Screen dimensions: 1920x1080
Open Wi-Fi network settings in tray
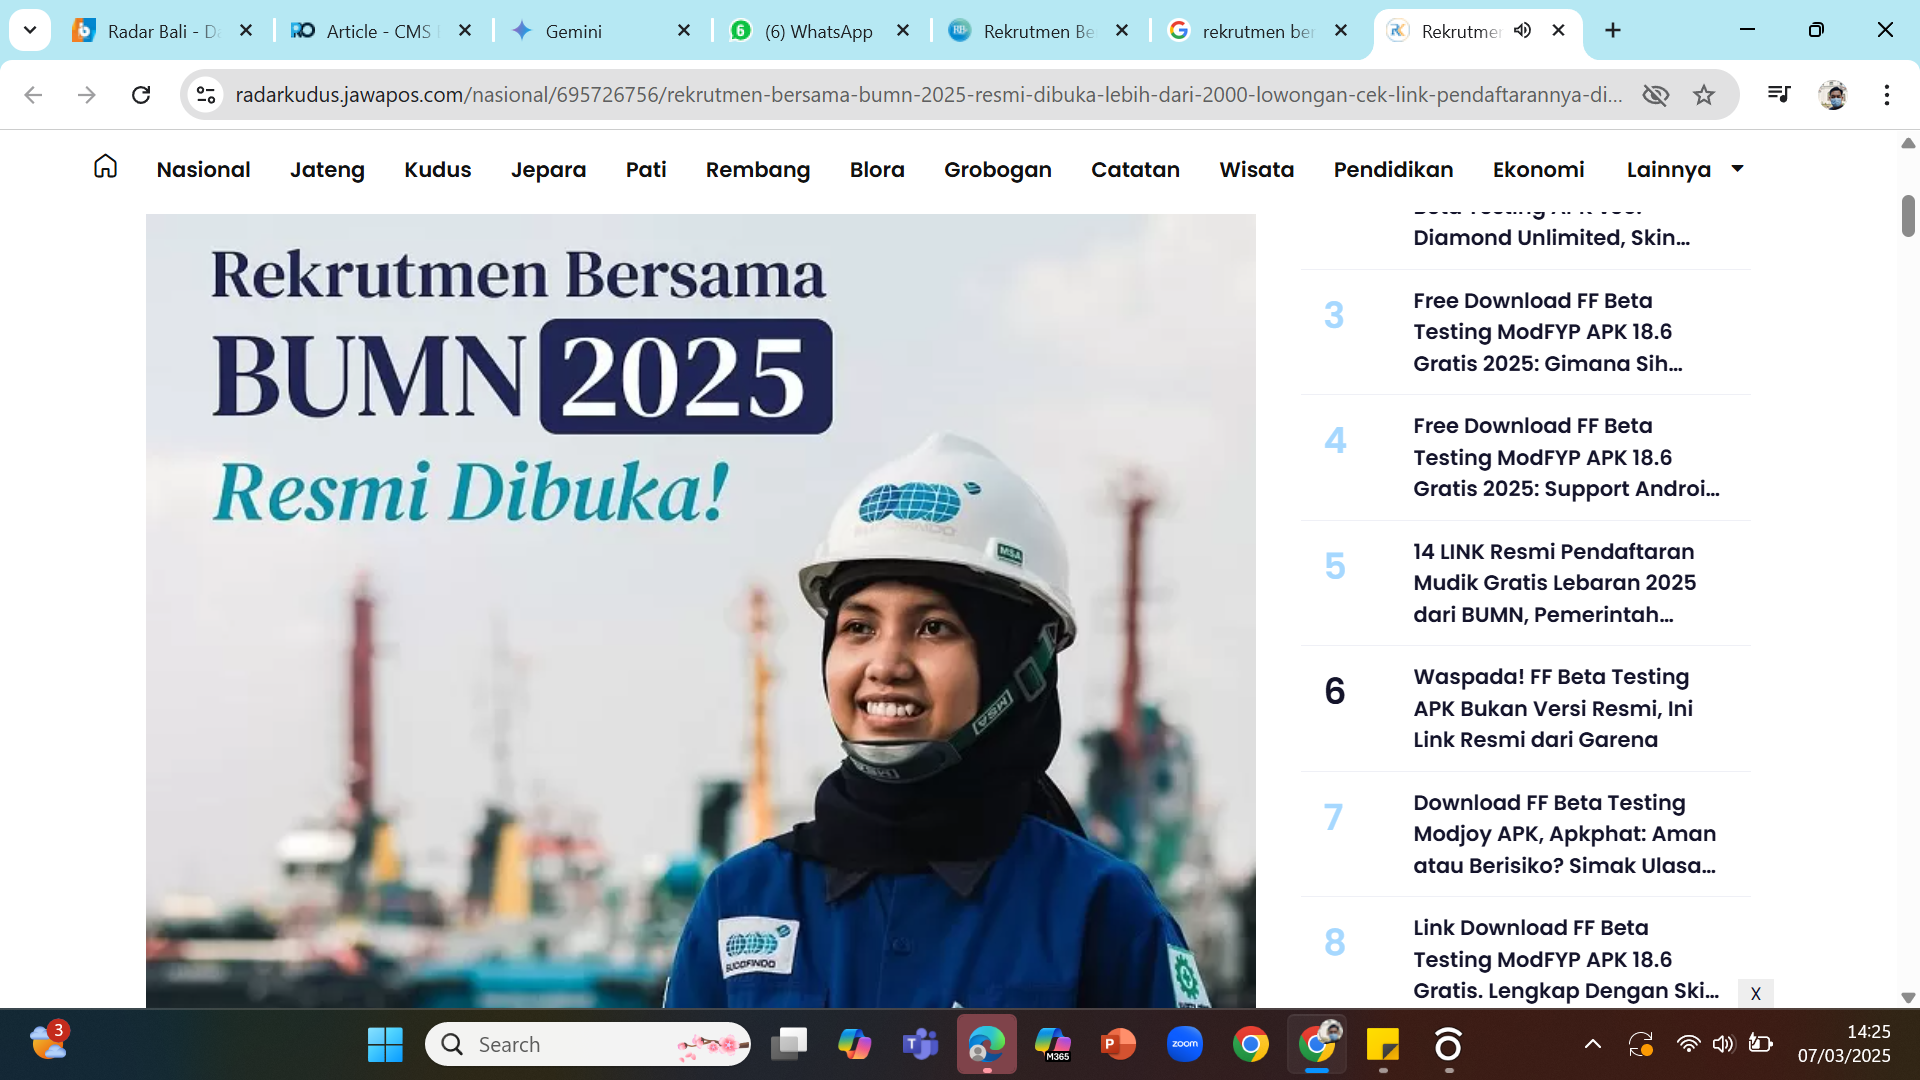(x=1688, y=1045)
